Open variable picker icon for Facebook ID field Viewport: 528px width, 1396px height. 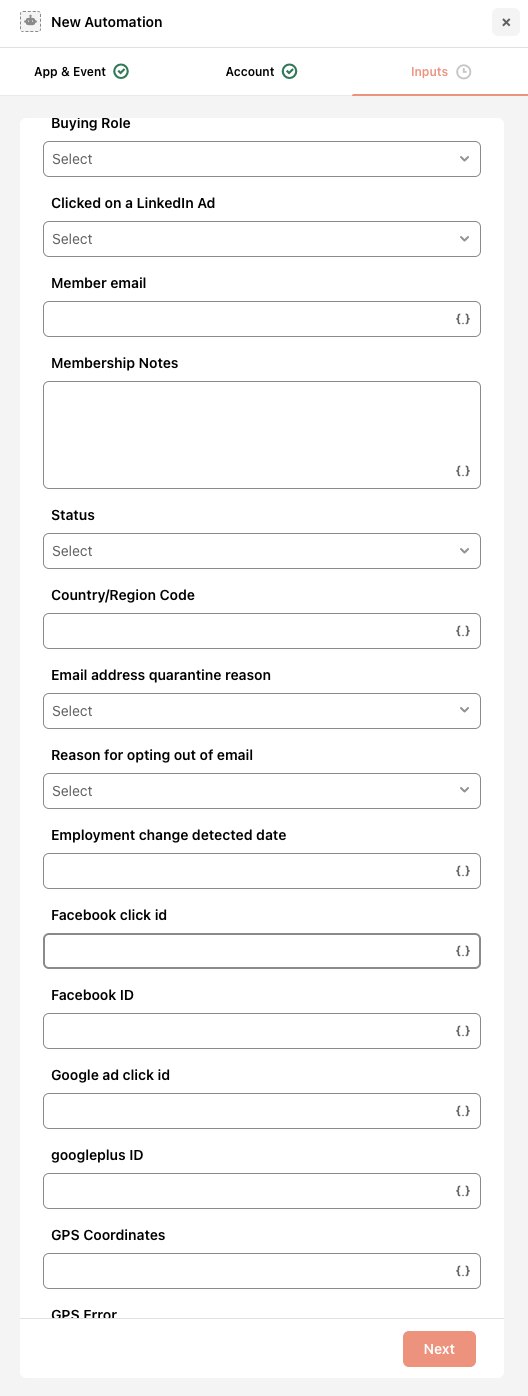pos(463,1031)
